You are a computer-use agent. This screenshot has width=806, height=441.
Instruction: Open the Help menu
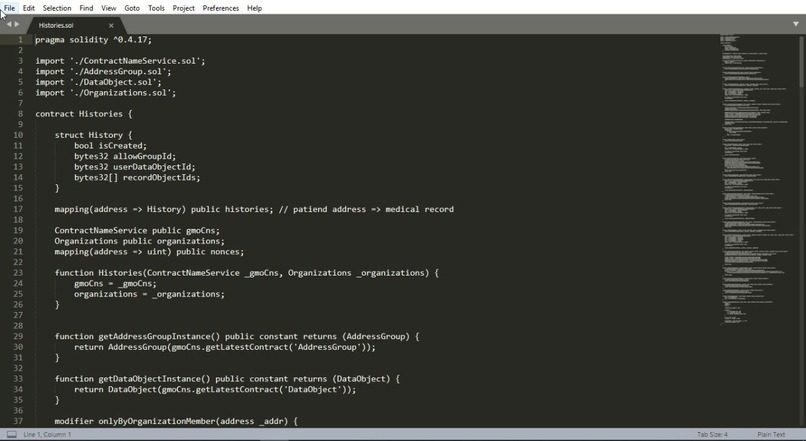(254, 8)
